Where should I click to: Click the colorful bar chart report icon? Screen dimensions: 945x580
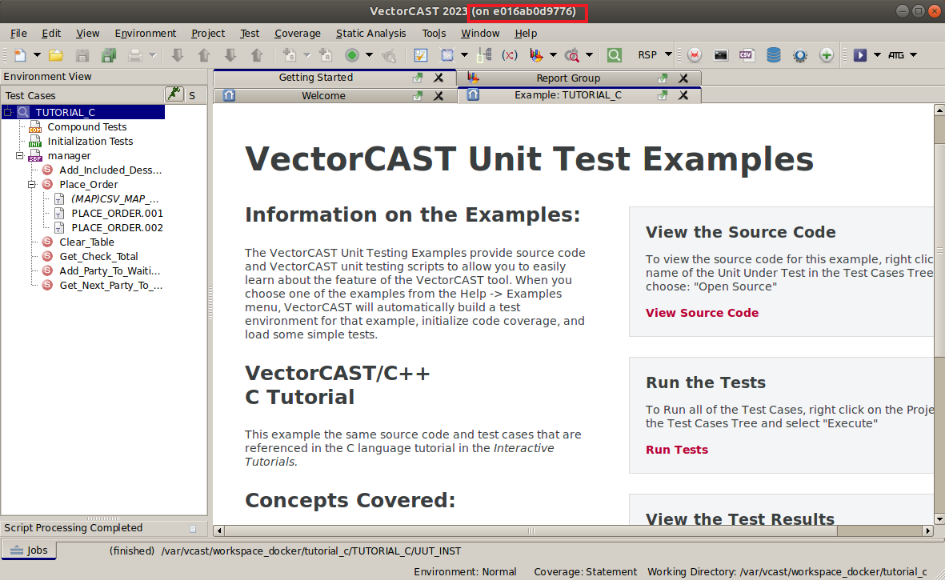point(536,55)
